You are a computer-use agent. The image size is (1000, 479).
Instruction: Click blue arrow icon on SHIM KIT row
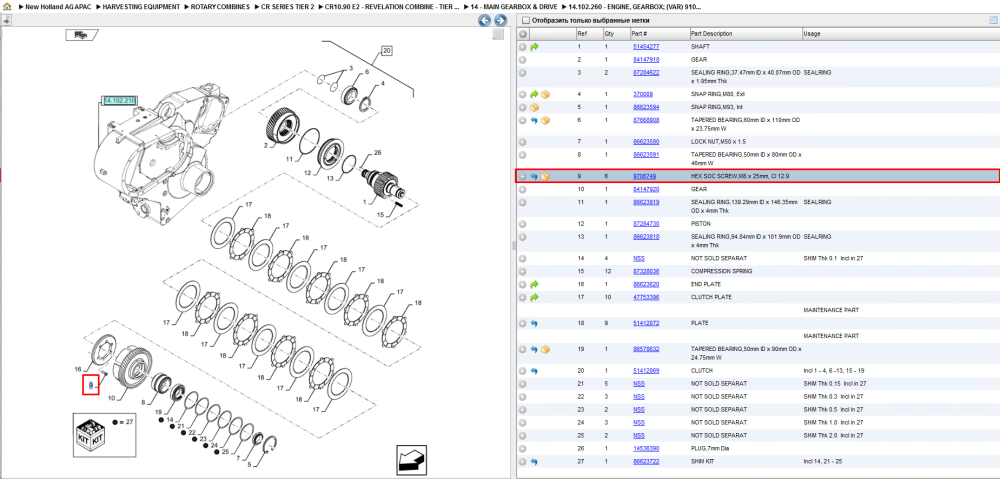coord(534,461)
